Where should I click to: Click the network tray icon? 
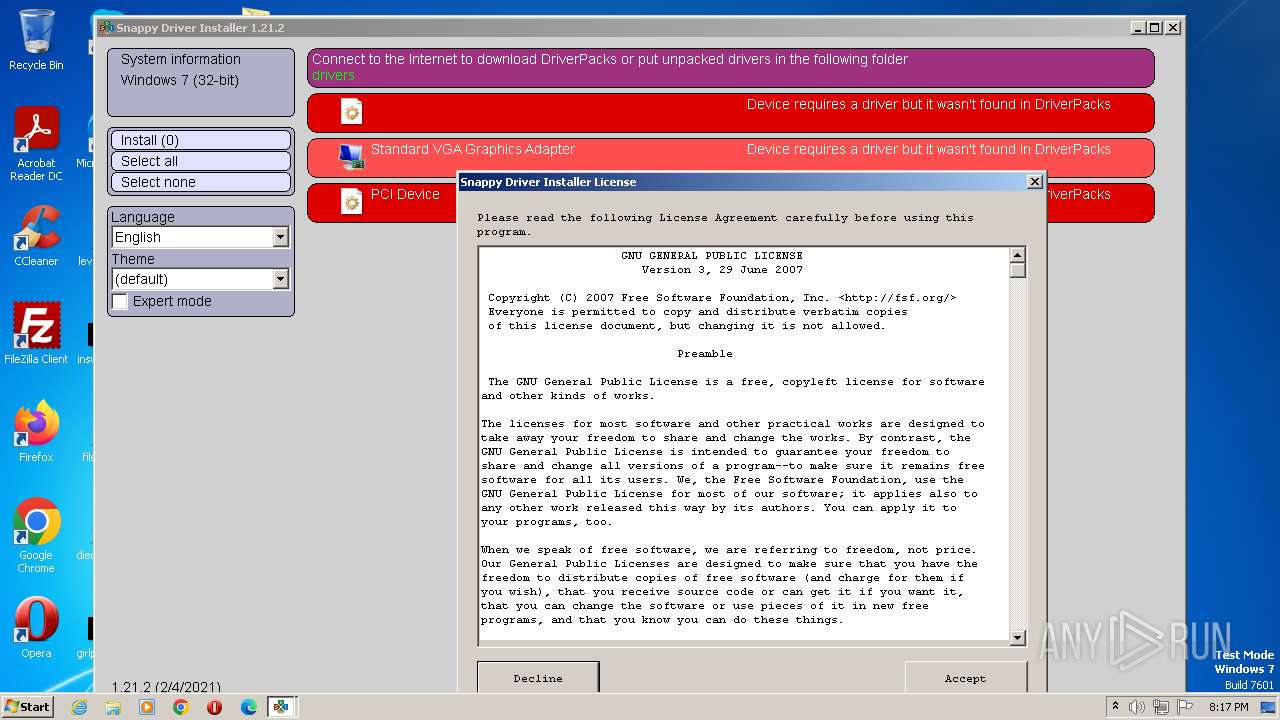tap(1161, 707)
